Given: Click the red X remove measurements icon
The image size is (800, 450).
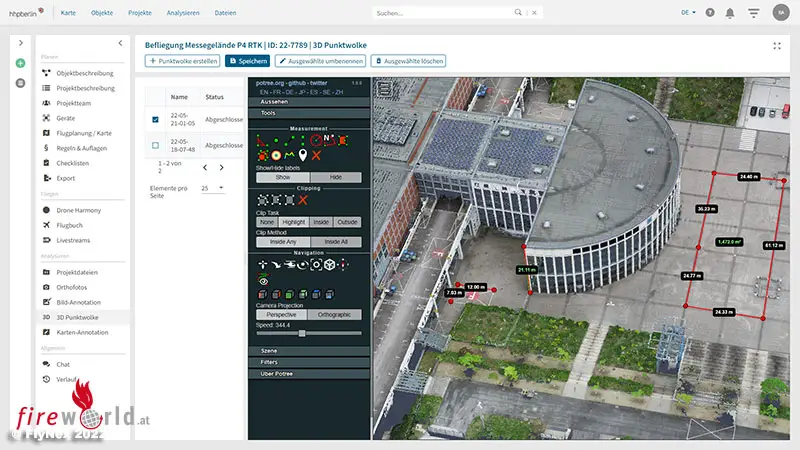Looking at the screenshot, I should coord(316,157).
